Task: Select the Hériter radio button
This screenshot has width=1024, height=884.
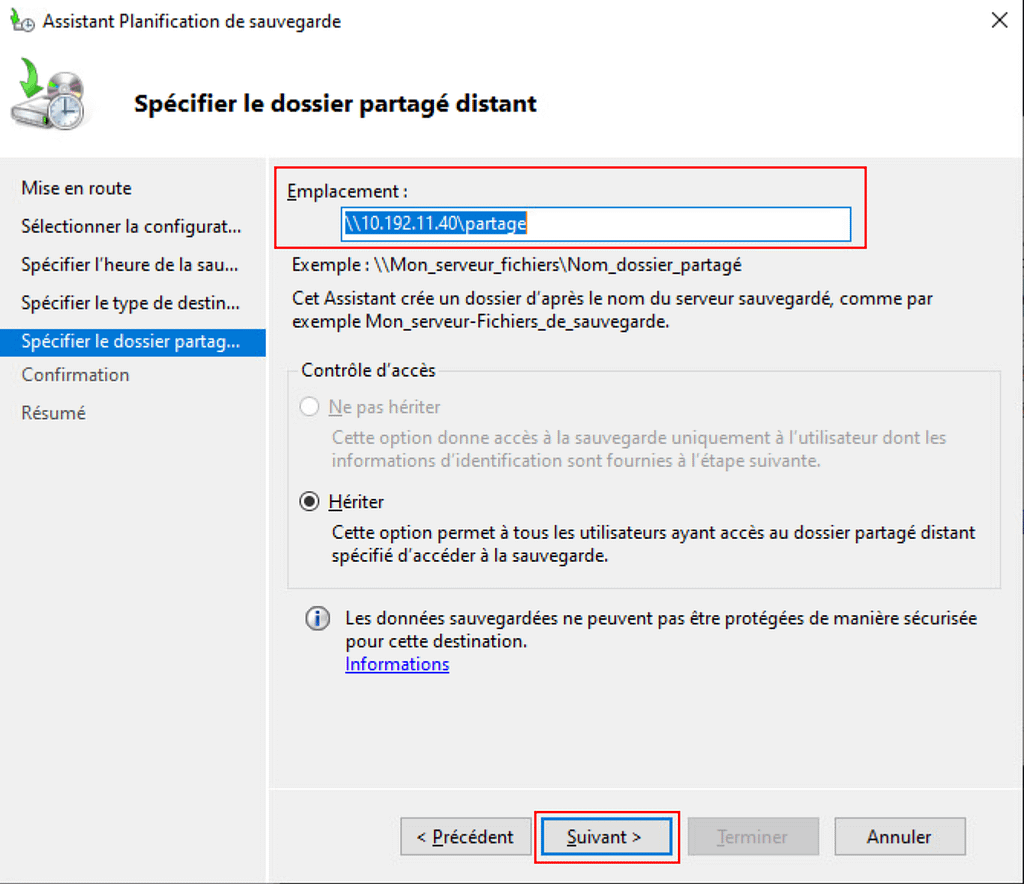Action: click(310, 502)
